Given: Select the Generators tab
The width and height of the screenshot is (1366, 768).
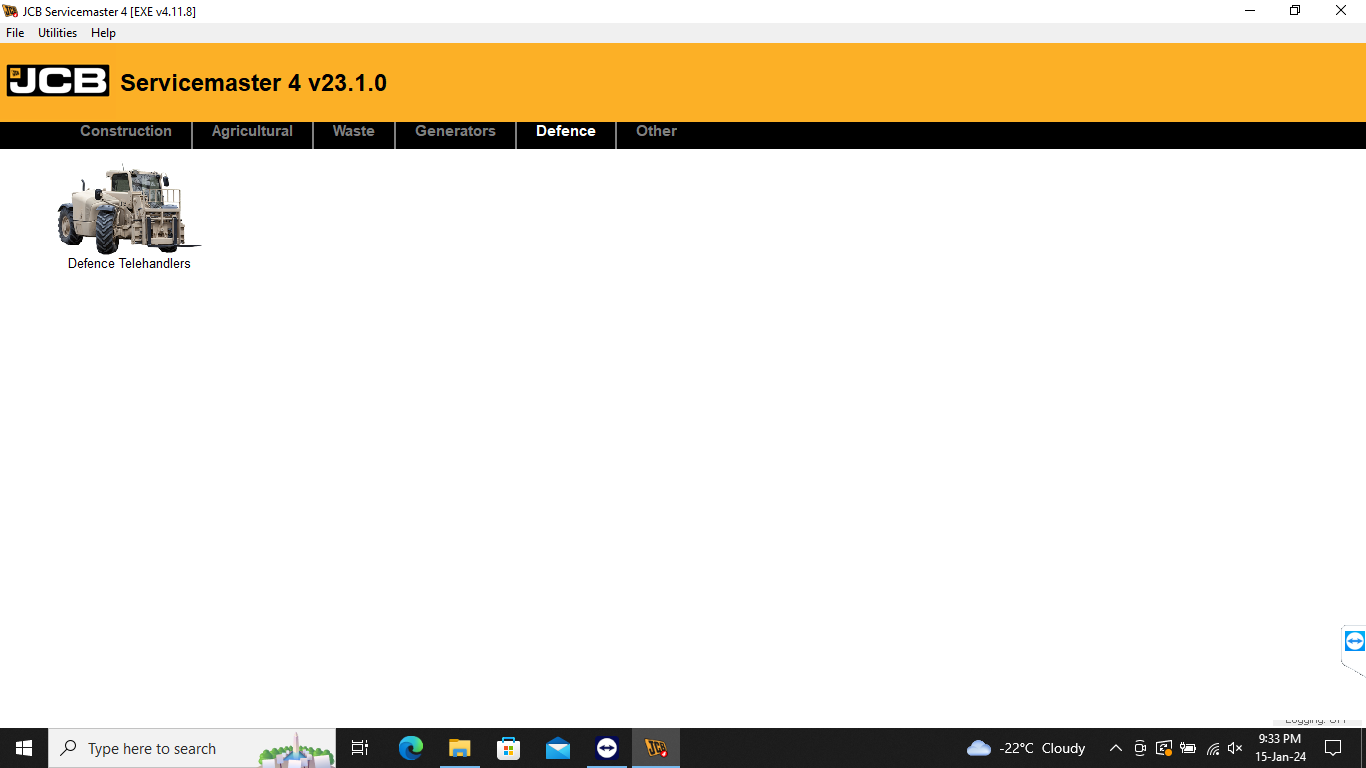Looking at the screenshot, I should 455,131.
